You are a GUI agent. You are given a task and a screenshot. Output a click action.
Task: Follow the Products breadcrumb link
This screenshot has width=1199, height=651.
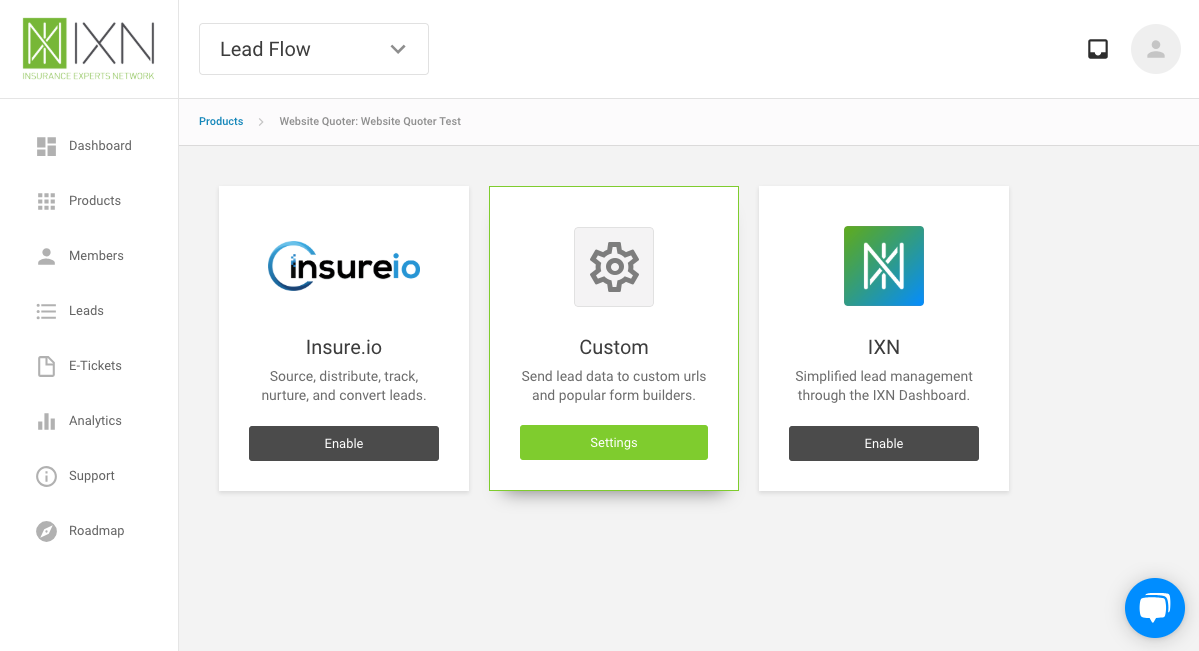[x=221, y=122]
